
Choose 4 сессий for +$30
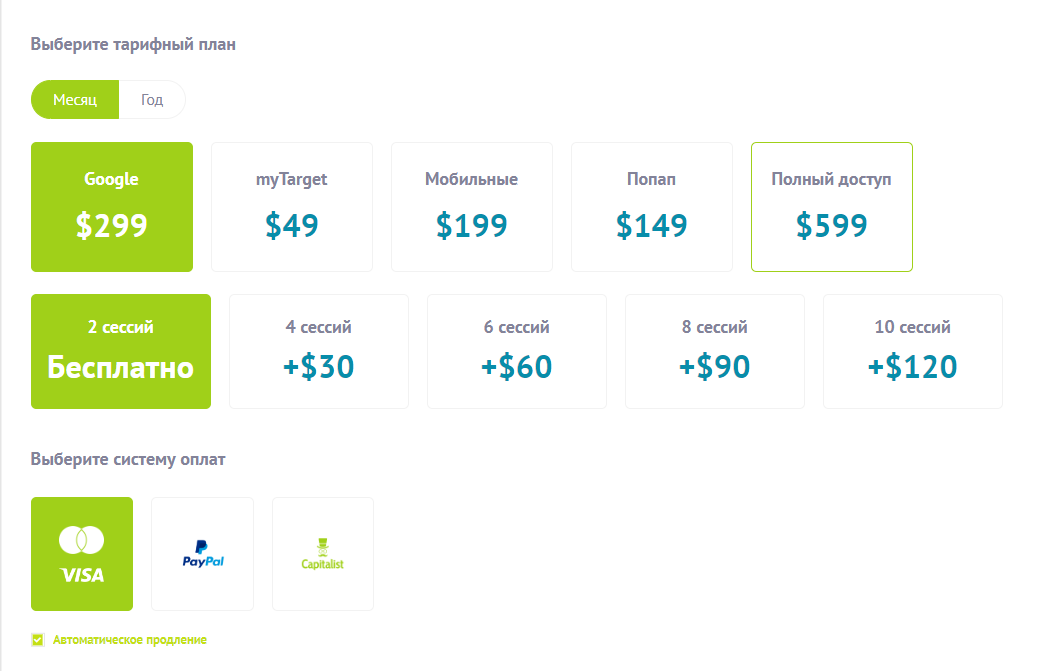coord(319,351)
